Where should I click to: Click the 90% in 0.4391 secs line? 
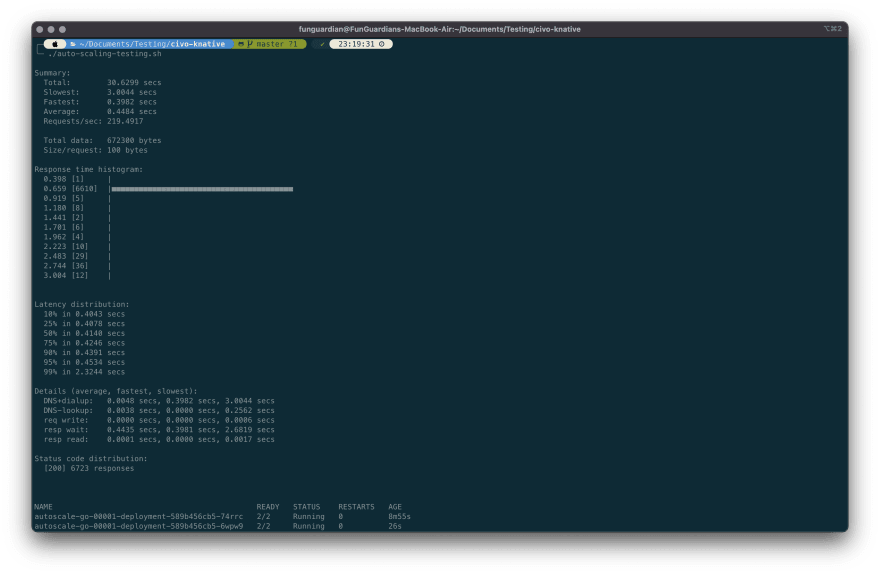84,353
